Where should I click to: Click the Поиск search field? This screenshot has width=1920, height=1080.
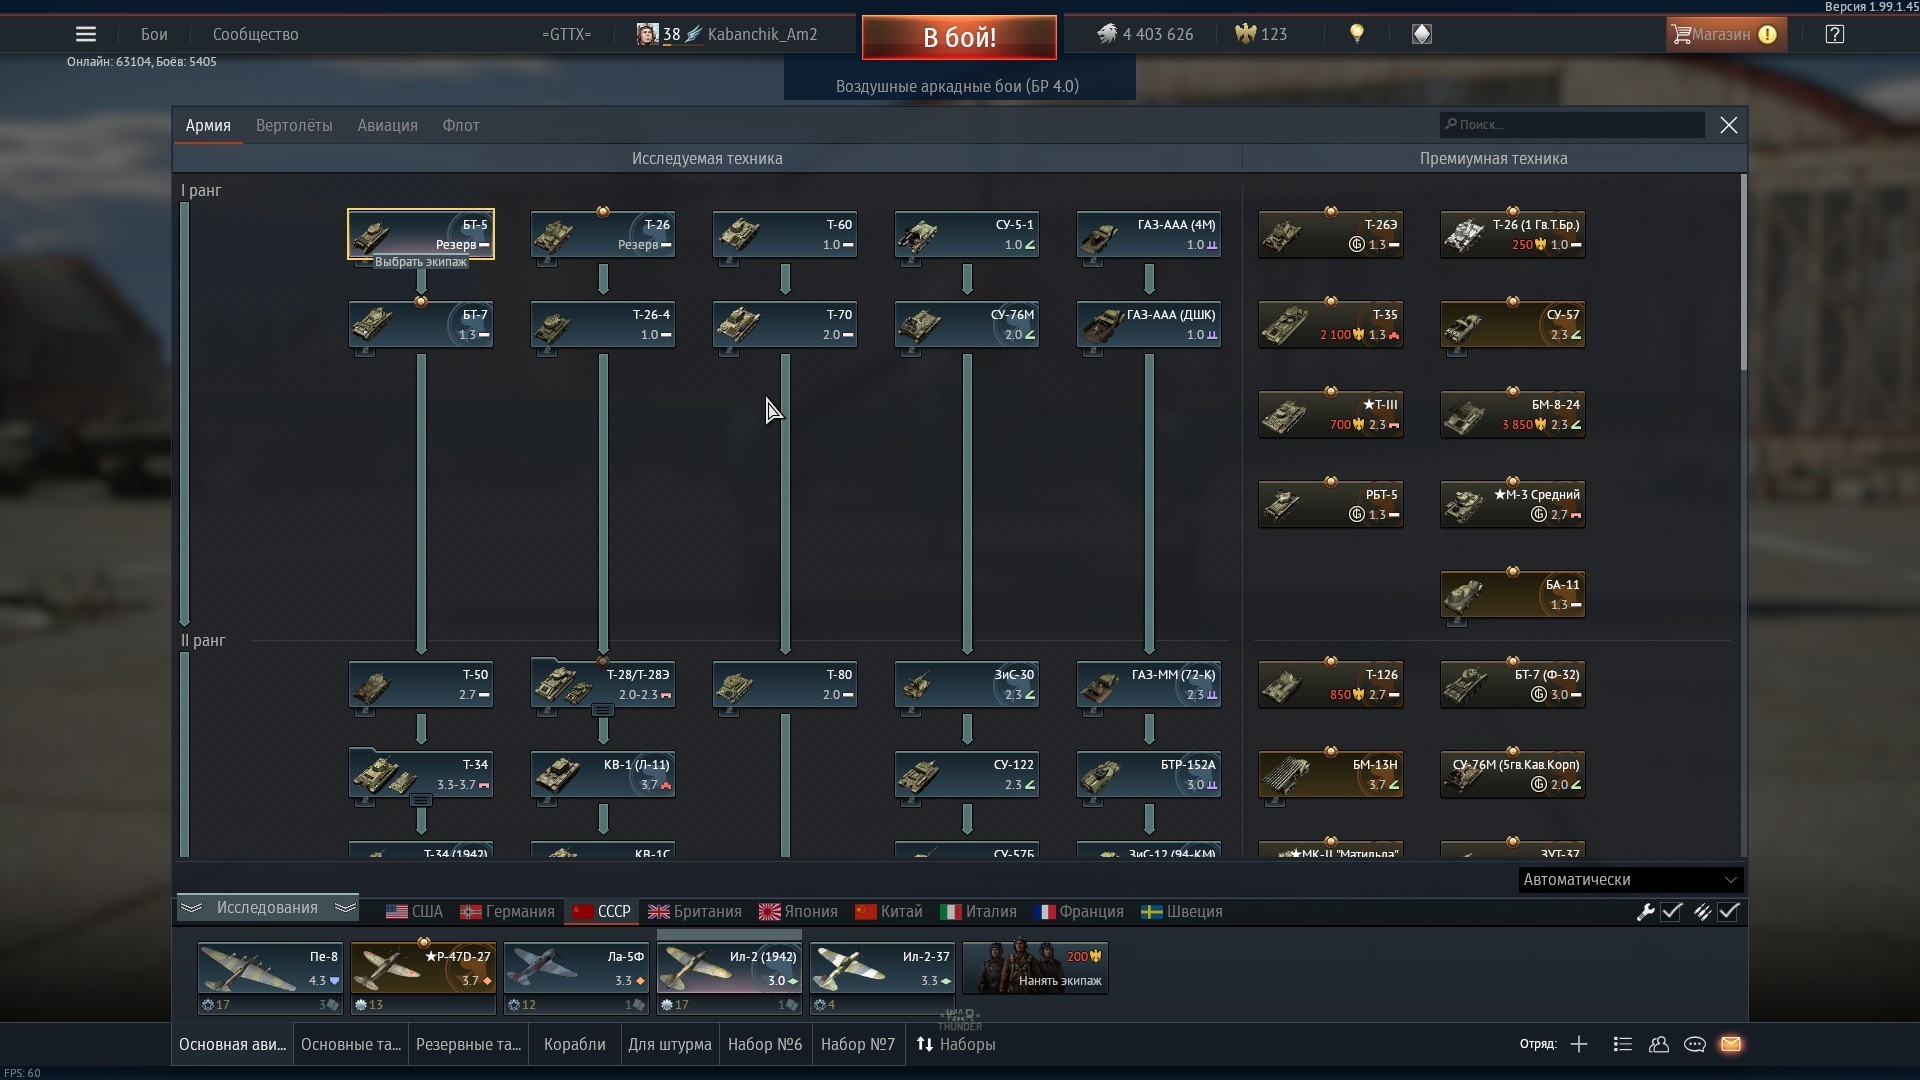(x=1573, y=125)
